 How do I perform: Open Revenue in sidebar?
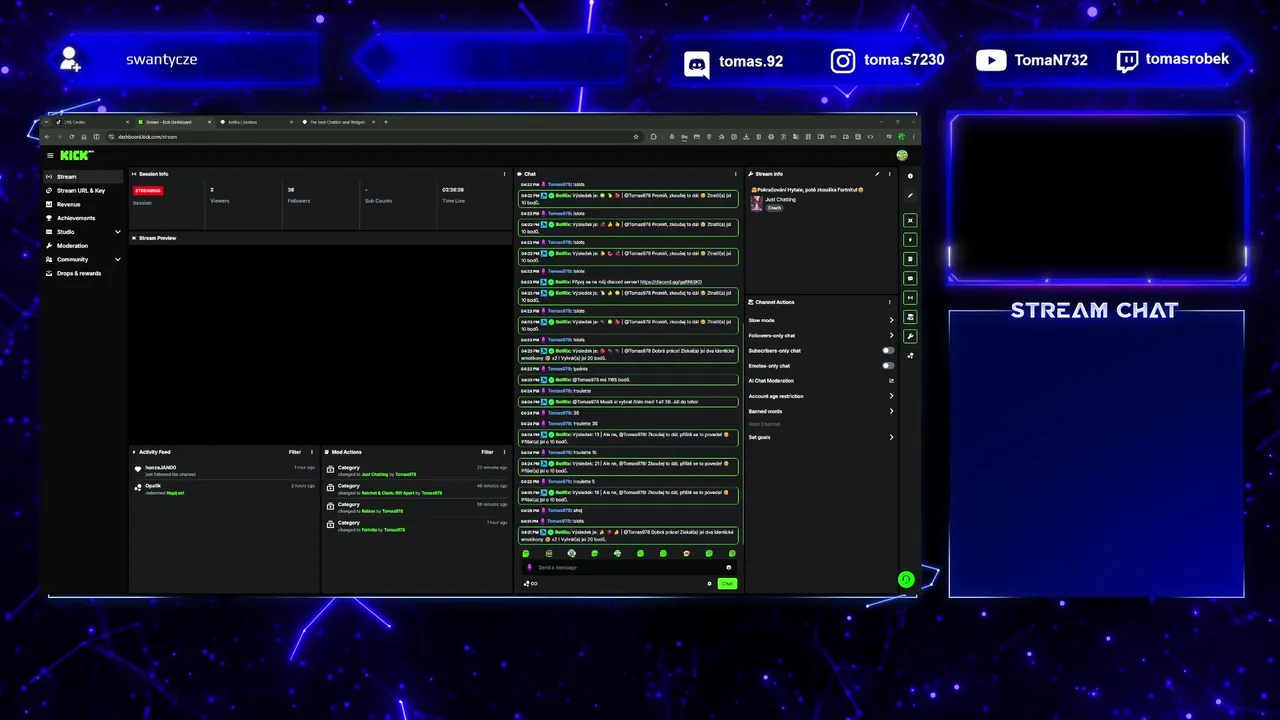pyautogui.click(x=84, y=204)
